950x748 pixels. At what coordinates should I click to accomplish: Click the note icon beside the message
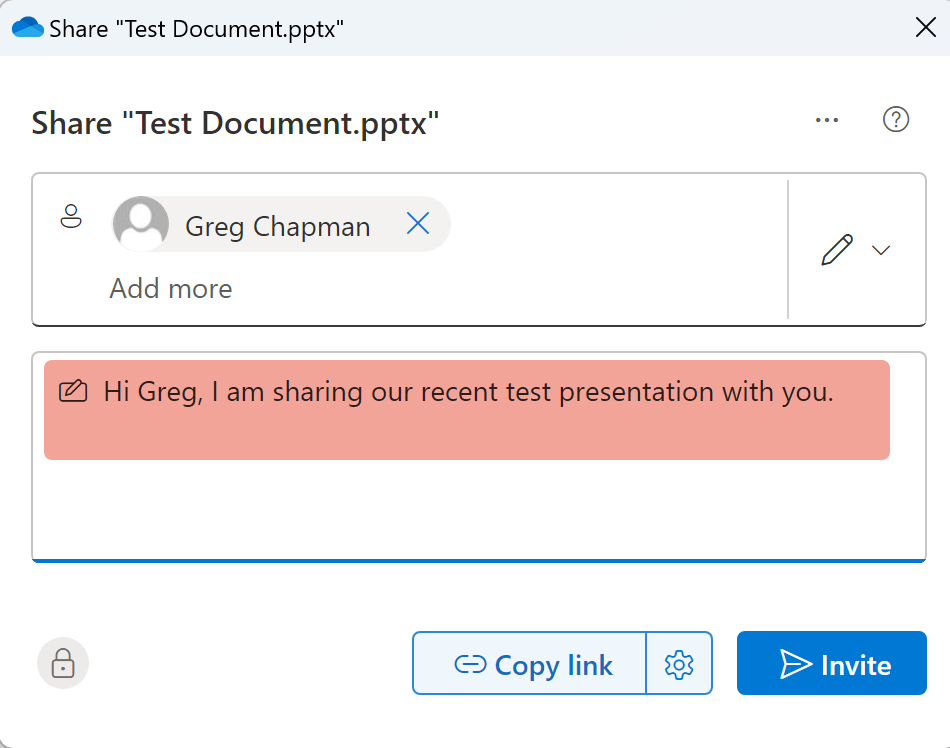coord(73,391)
